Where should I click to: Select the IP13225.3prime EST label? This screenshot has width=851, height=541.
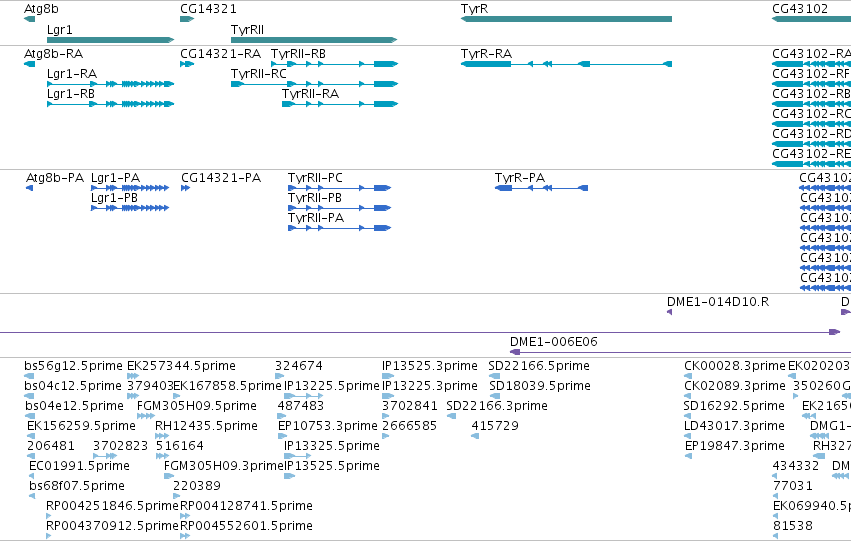[x=430, y=386]
